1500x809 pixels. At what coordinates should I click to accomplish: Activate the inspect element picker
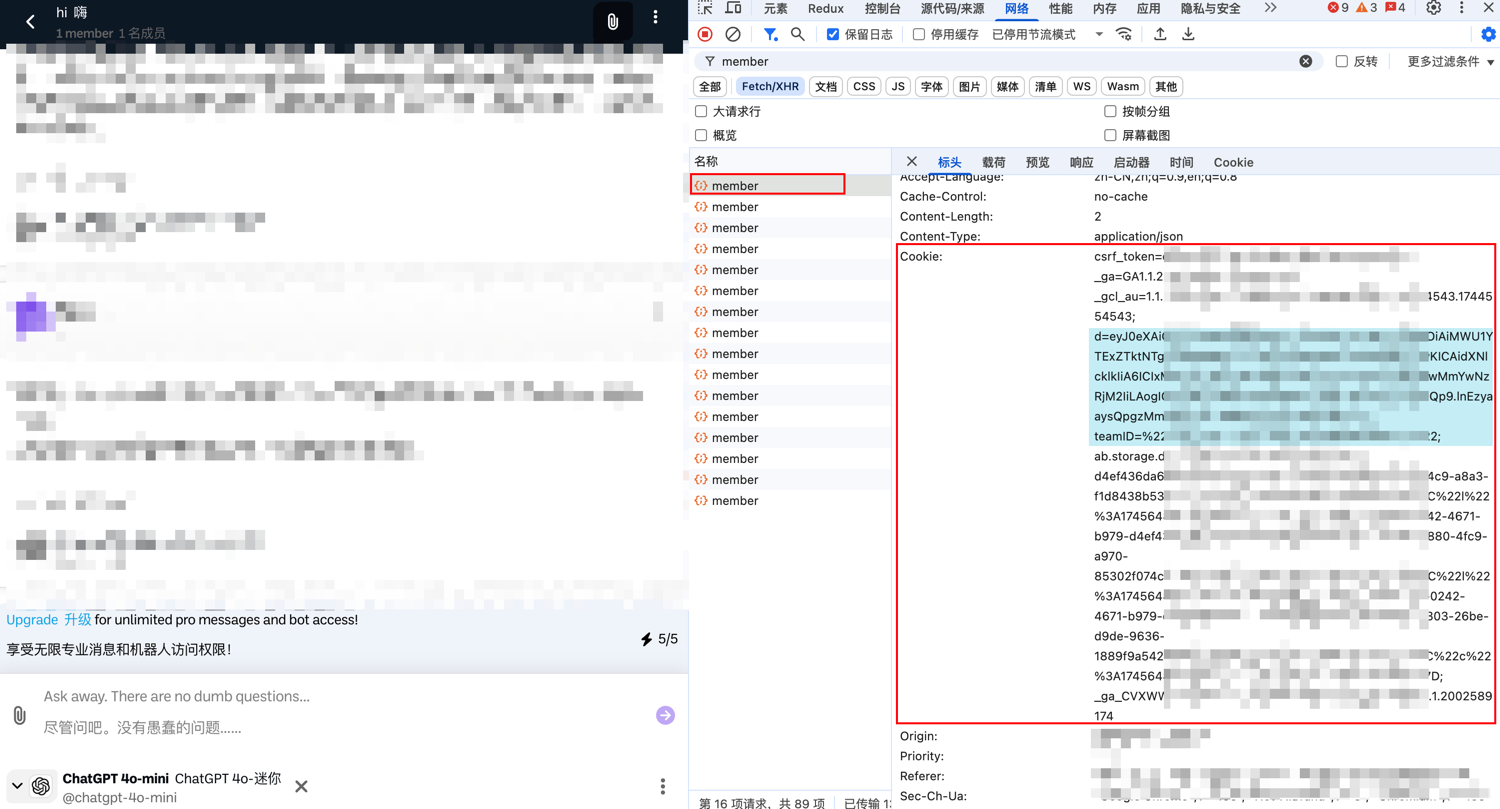pyautogui.click(x=705, y=8)
